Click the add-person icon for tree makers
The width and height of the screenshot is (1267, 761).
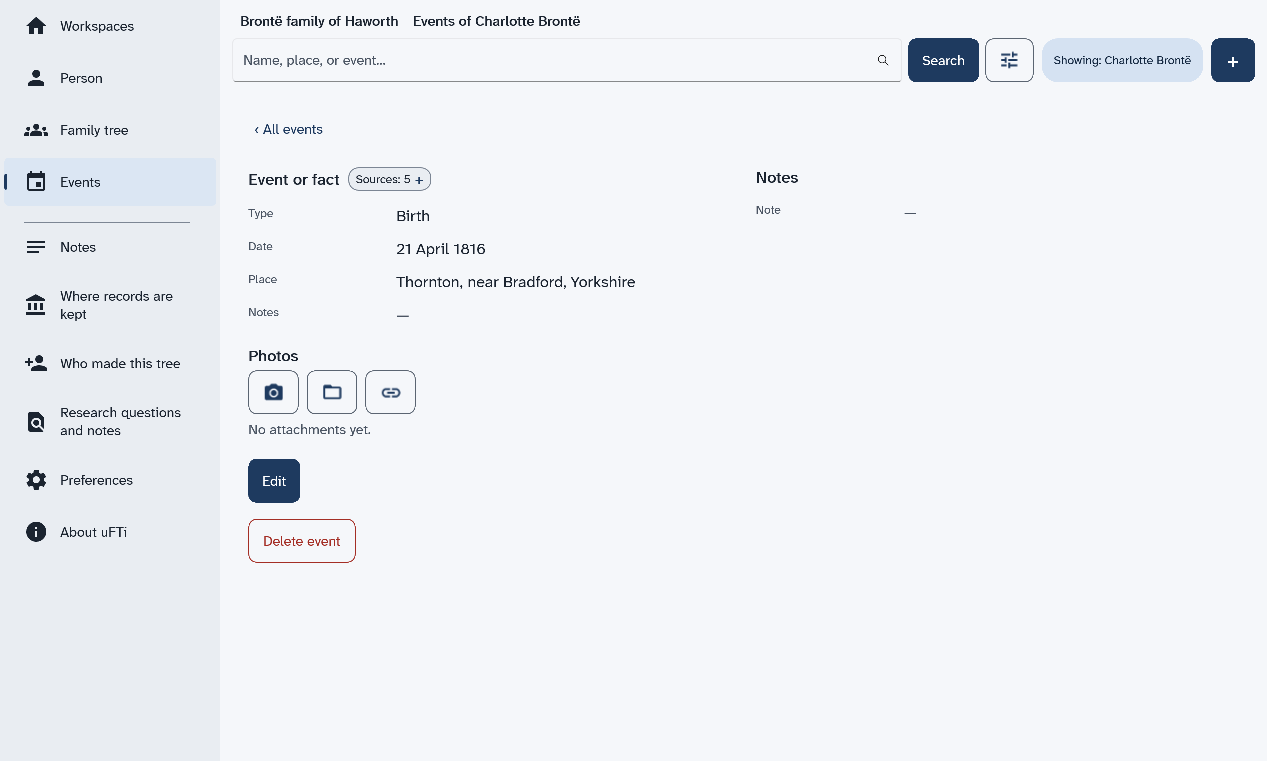(x=36, y=363)
